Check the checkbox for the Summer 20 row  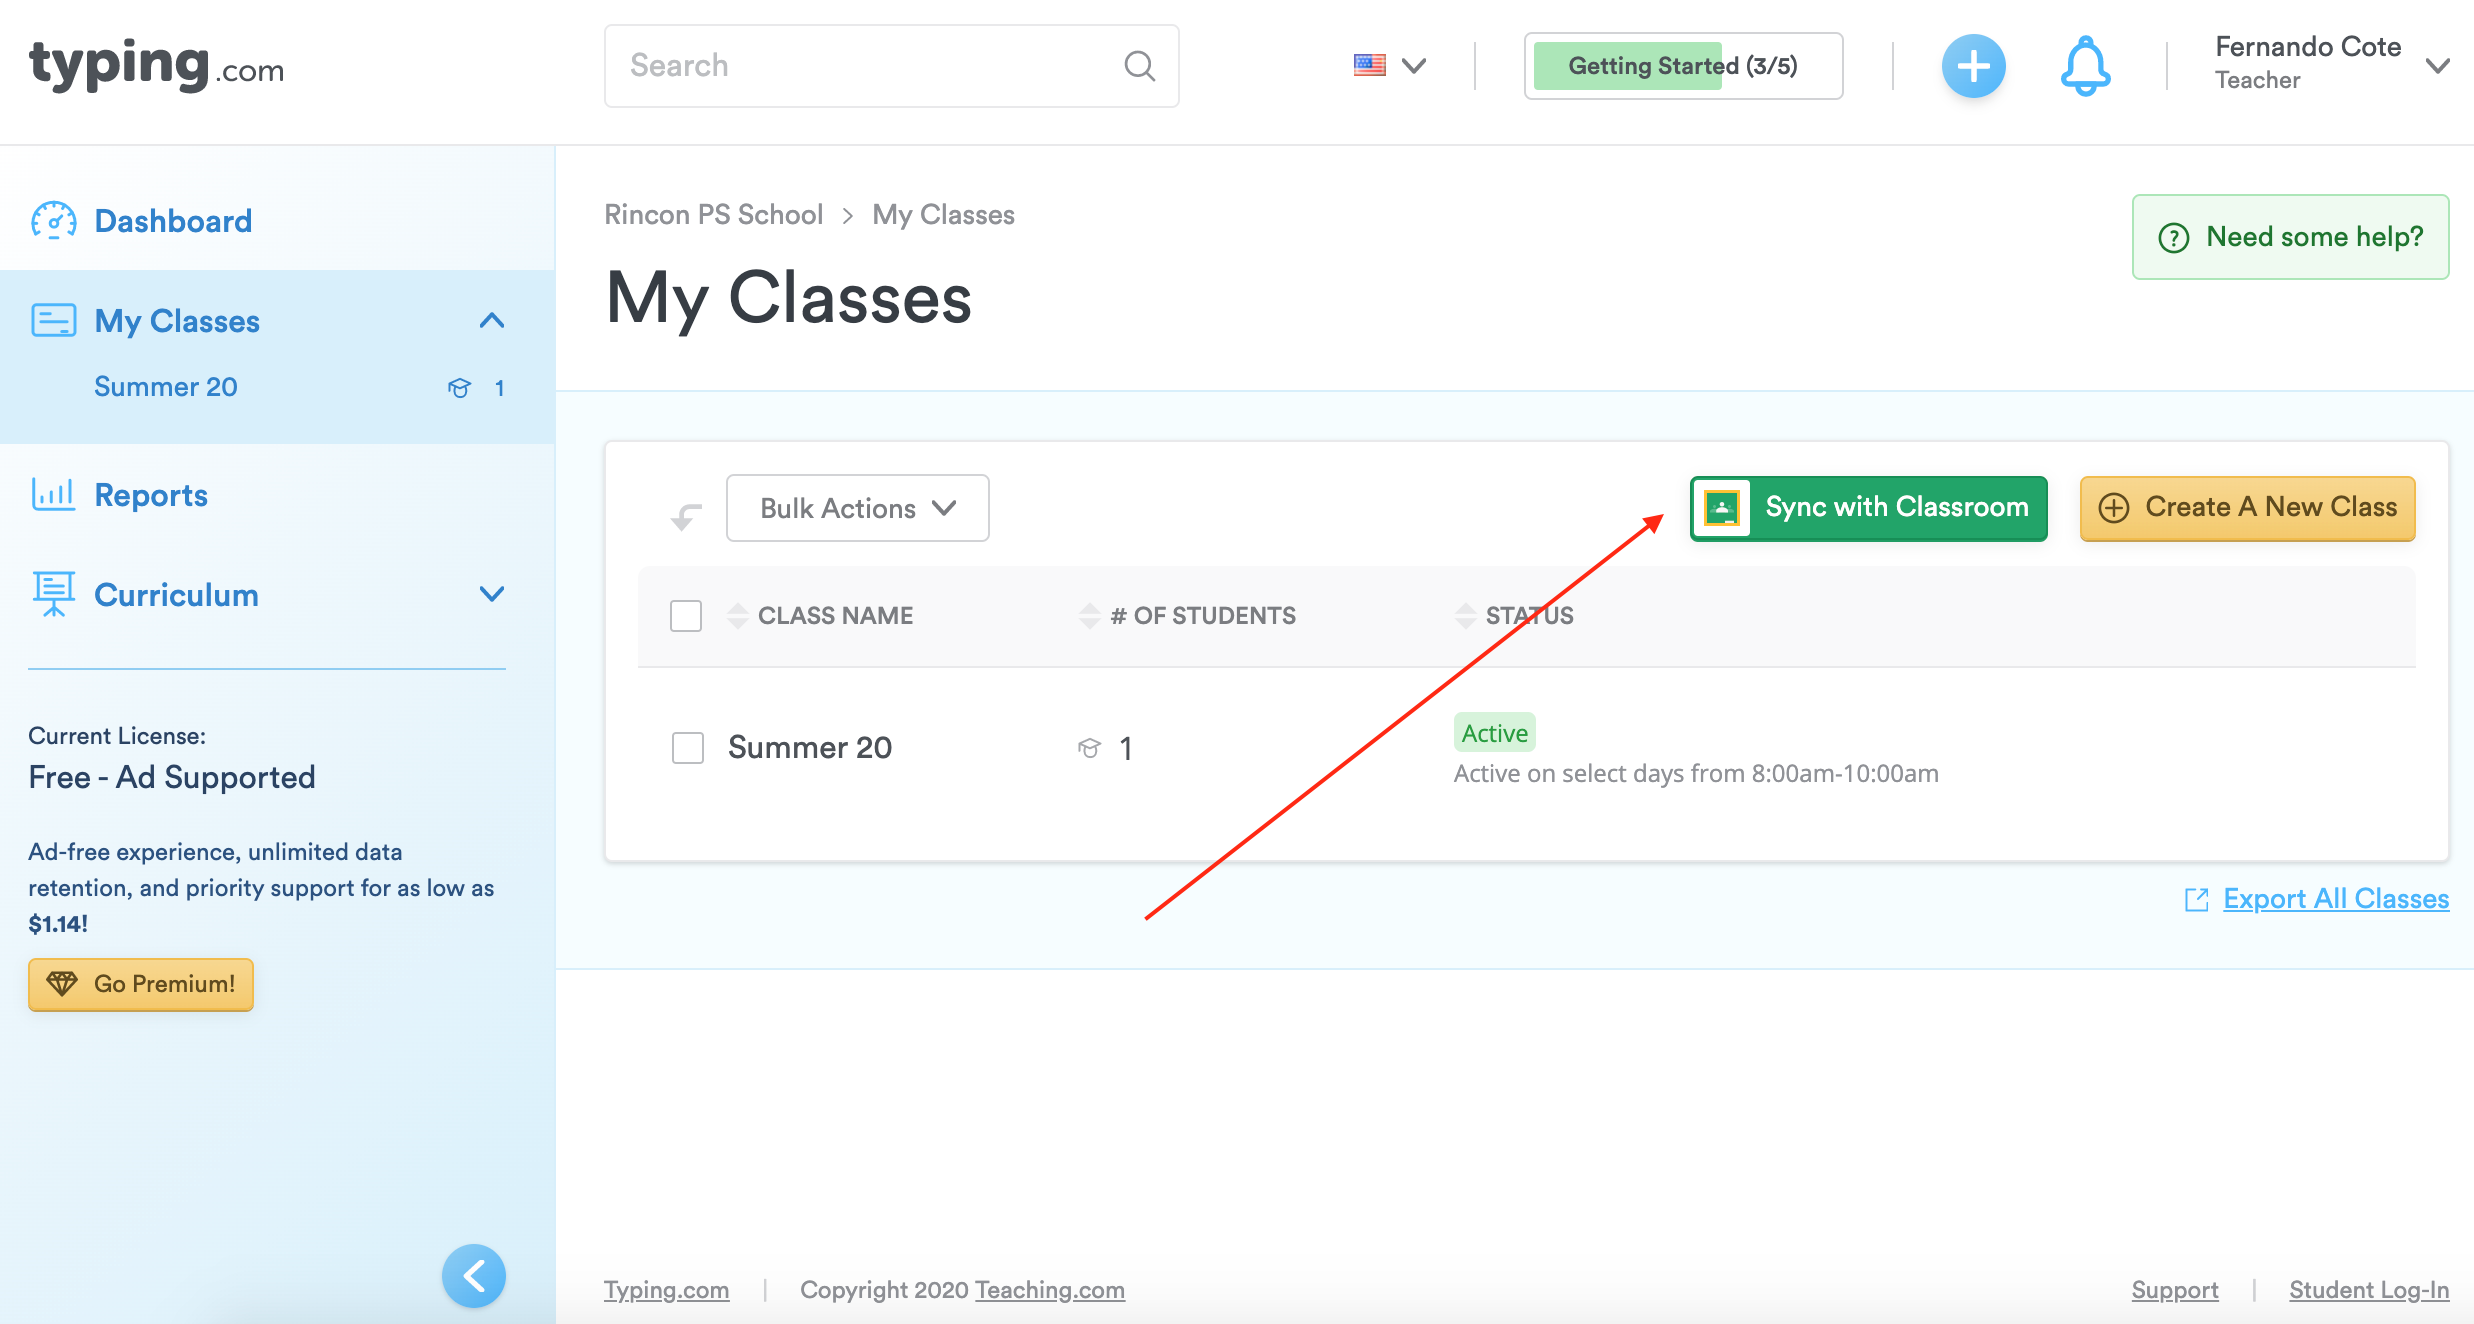[687, 747]
